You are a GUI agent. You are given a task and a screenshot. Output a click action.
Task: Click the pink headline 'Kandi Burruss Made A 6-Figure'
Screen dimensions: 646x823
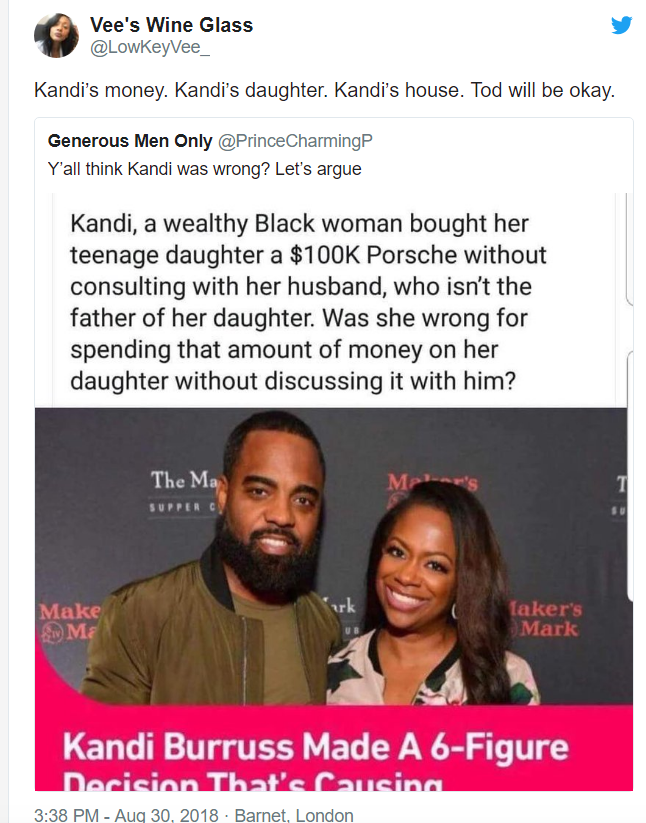tap(315, 746)
